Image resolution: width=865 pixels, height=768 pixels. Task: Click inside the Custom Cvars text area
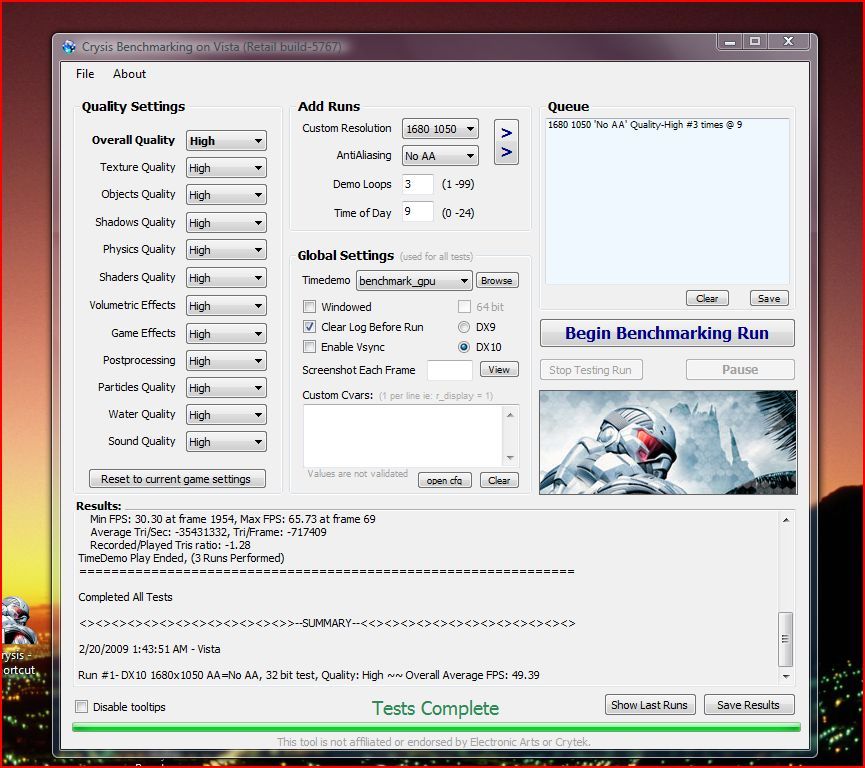point(403,436)
